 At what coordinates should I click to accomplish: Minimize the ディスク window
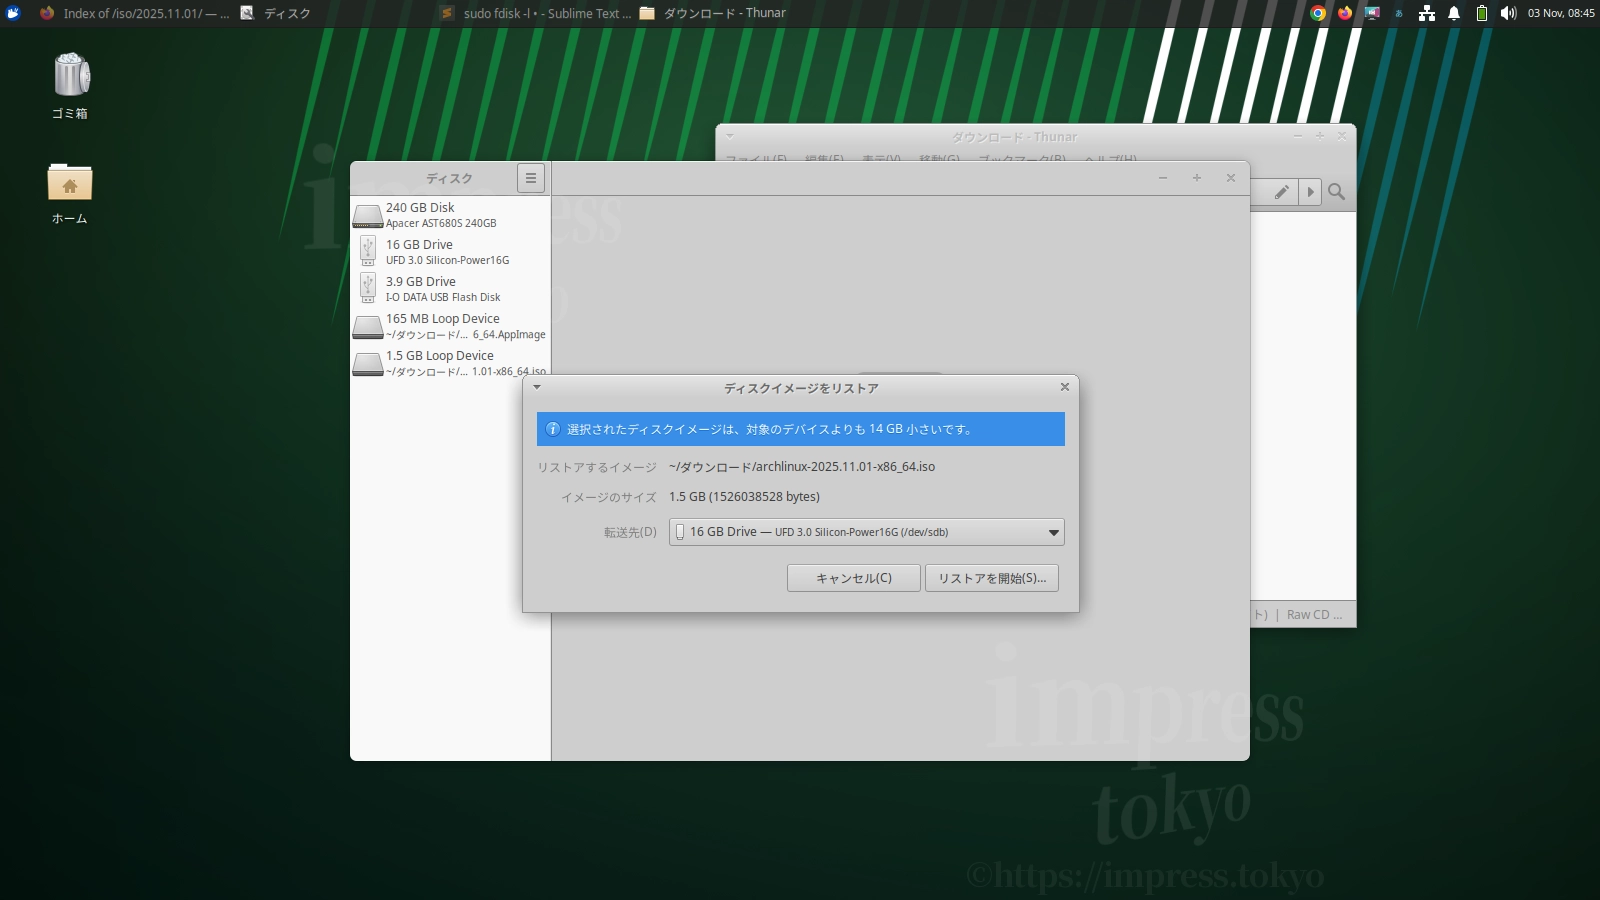tap(1163, 178)
